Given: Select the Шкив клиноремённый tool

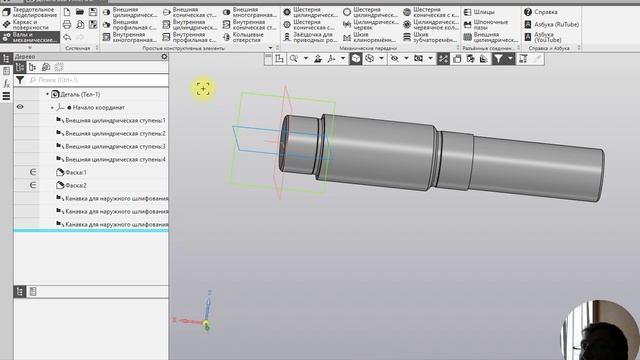Looking at the screenshot, I should pyautogui.click(x=370, y=37).
